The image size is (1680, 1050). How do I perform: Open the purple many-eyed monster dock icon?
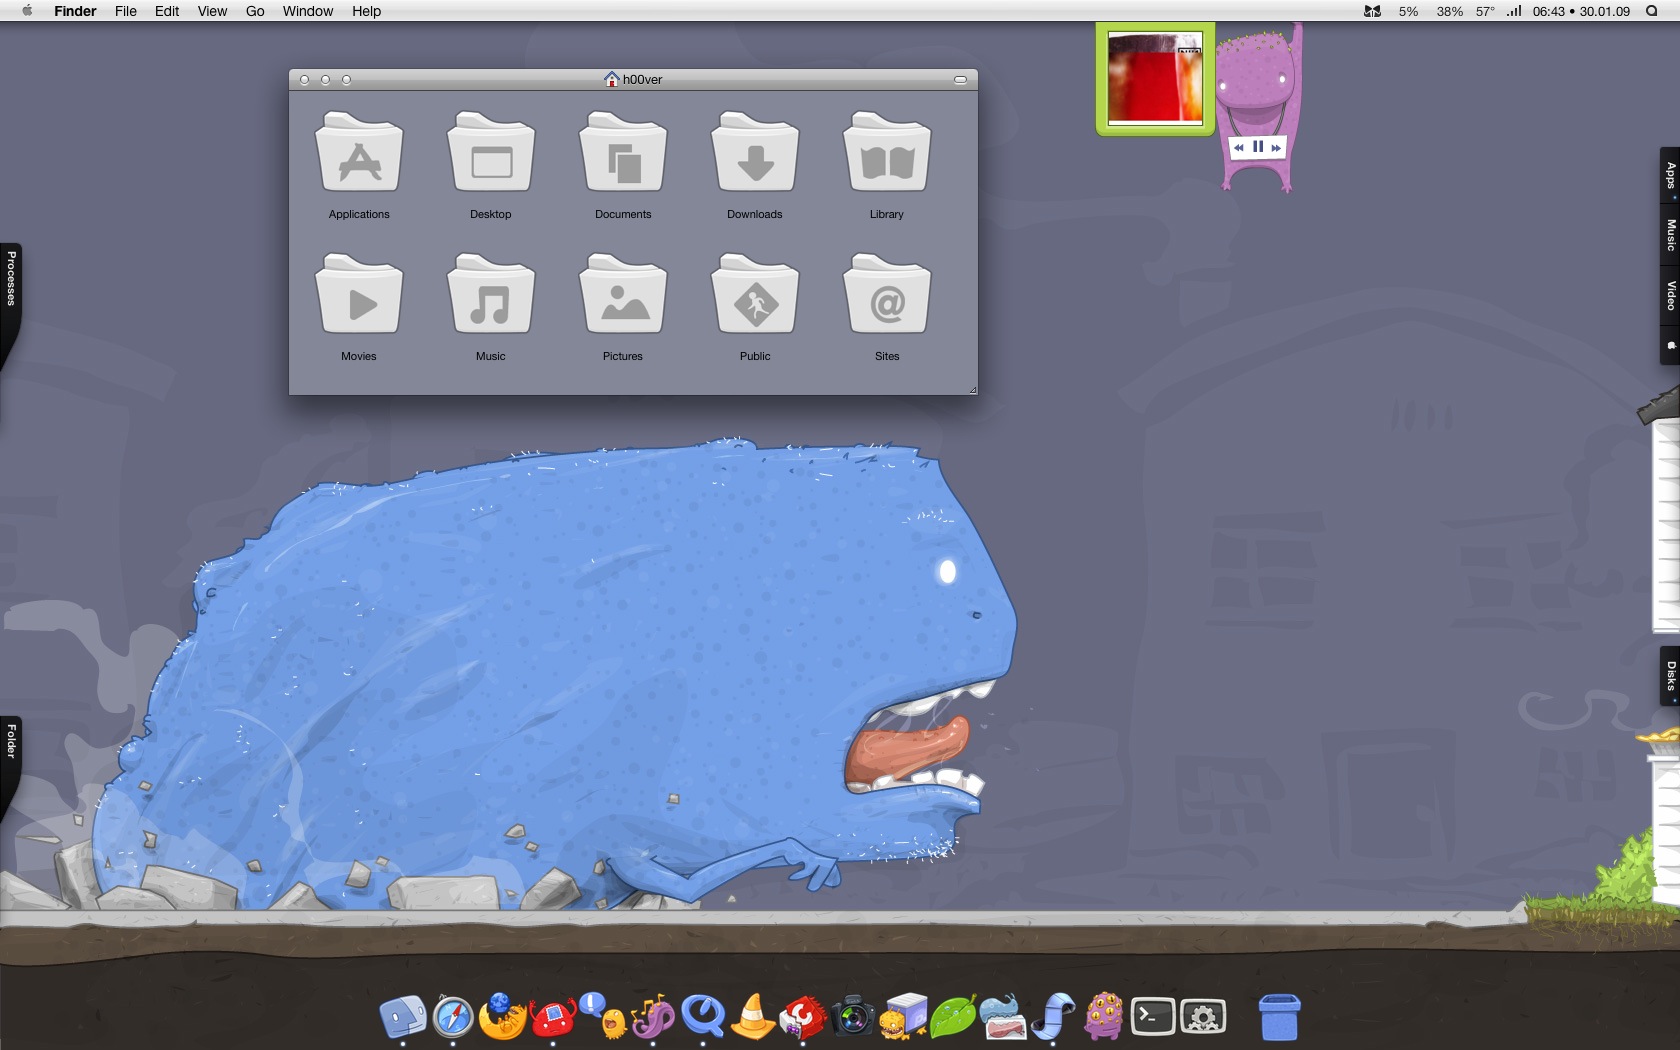click(x=1103, y=1017)
